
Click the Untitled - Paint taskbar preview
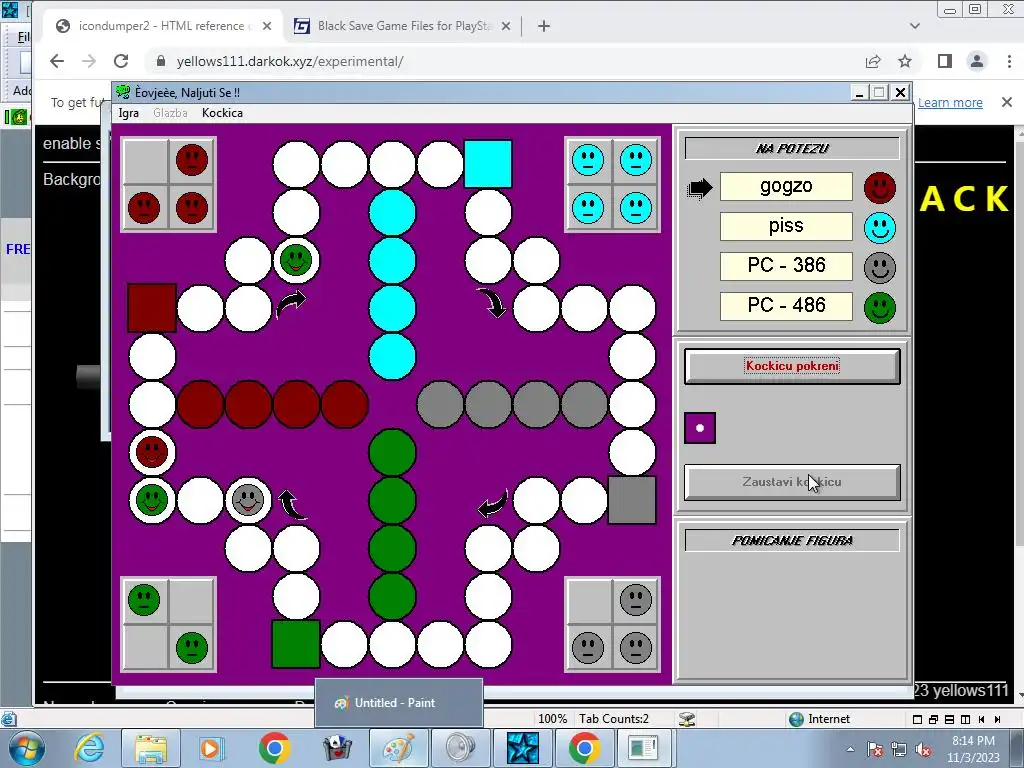tap(398, 703)
